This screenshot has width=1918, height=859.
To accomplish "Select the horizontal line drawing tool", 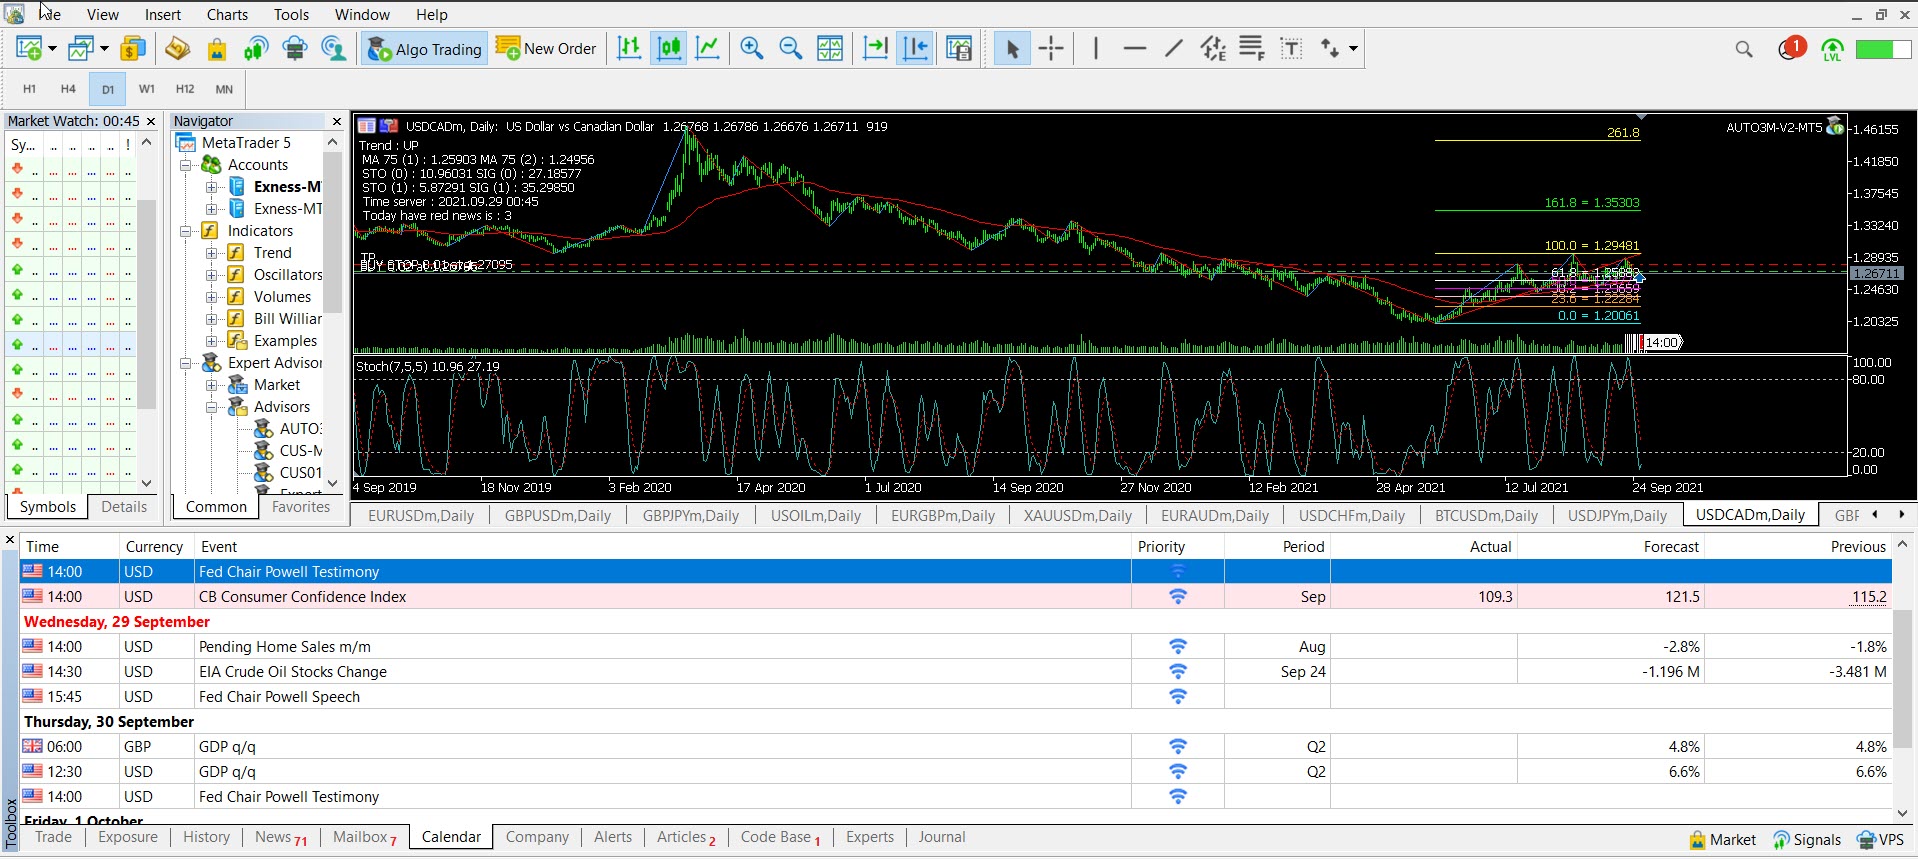I will coord(1135,48).
